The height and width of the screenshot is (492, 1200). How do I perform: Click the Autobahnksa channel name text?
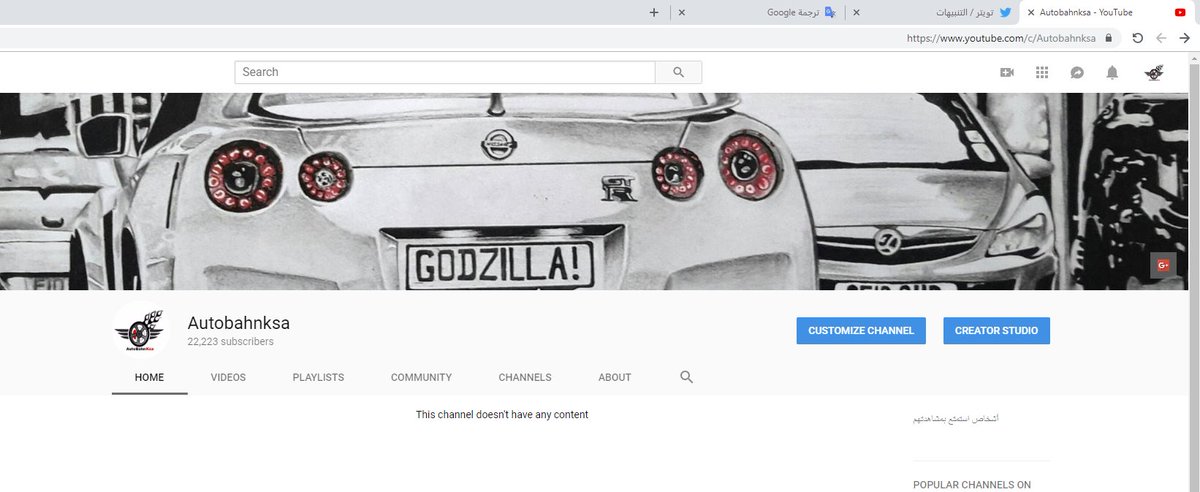coord(239,323)
